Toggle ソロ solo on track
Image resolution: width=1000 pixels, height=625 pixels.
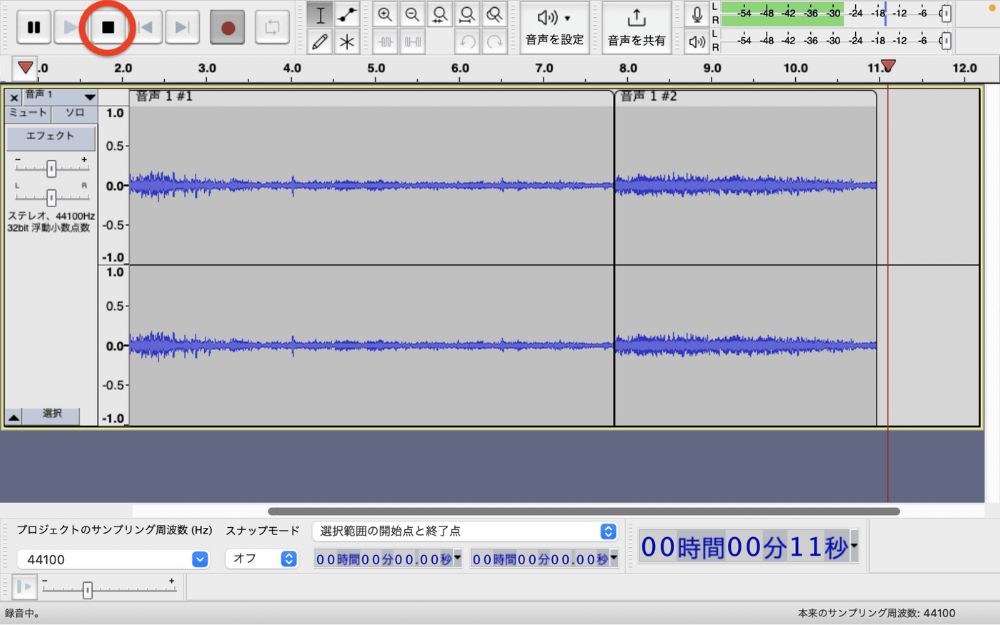click(75, 113)
